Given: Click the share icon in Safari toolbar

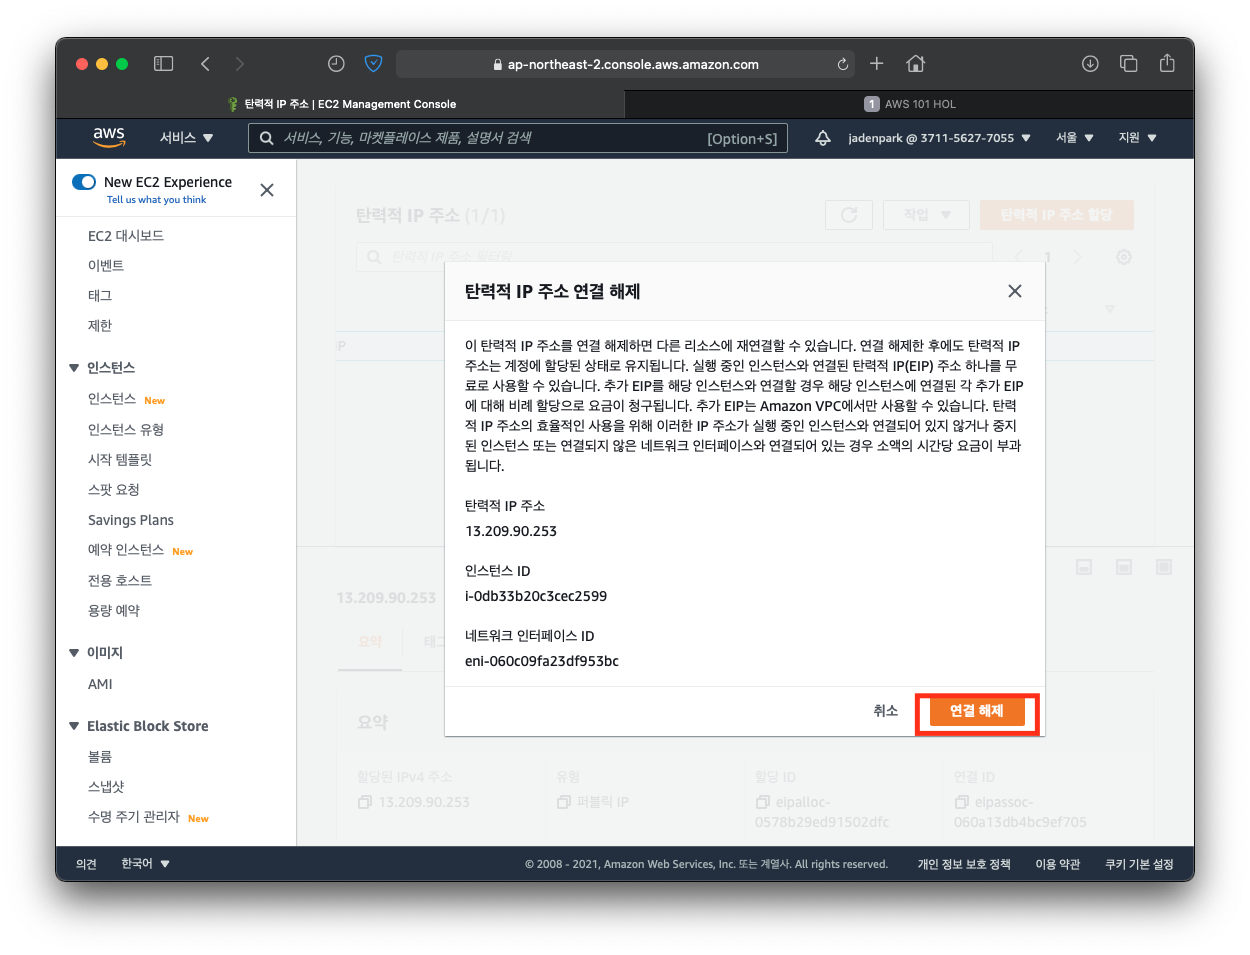Looking at the screenshot, I should [1167, 64].
